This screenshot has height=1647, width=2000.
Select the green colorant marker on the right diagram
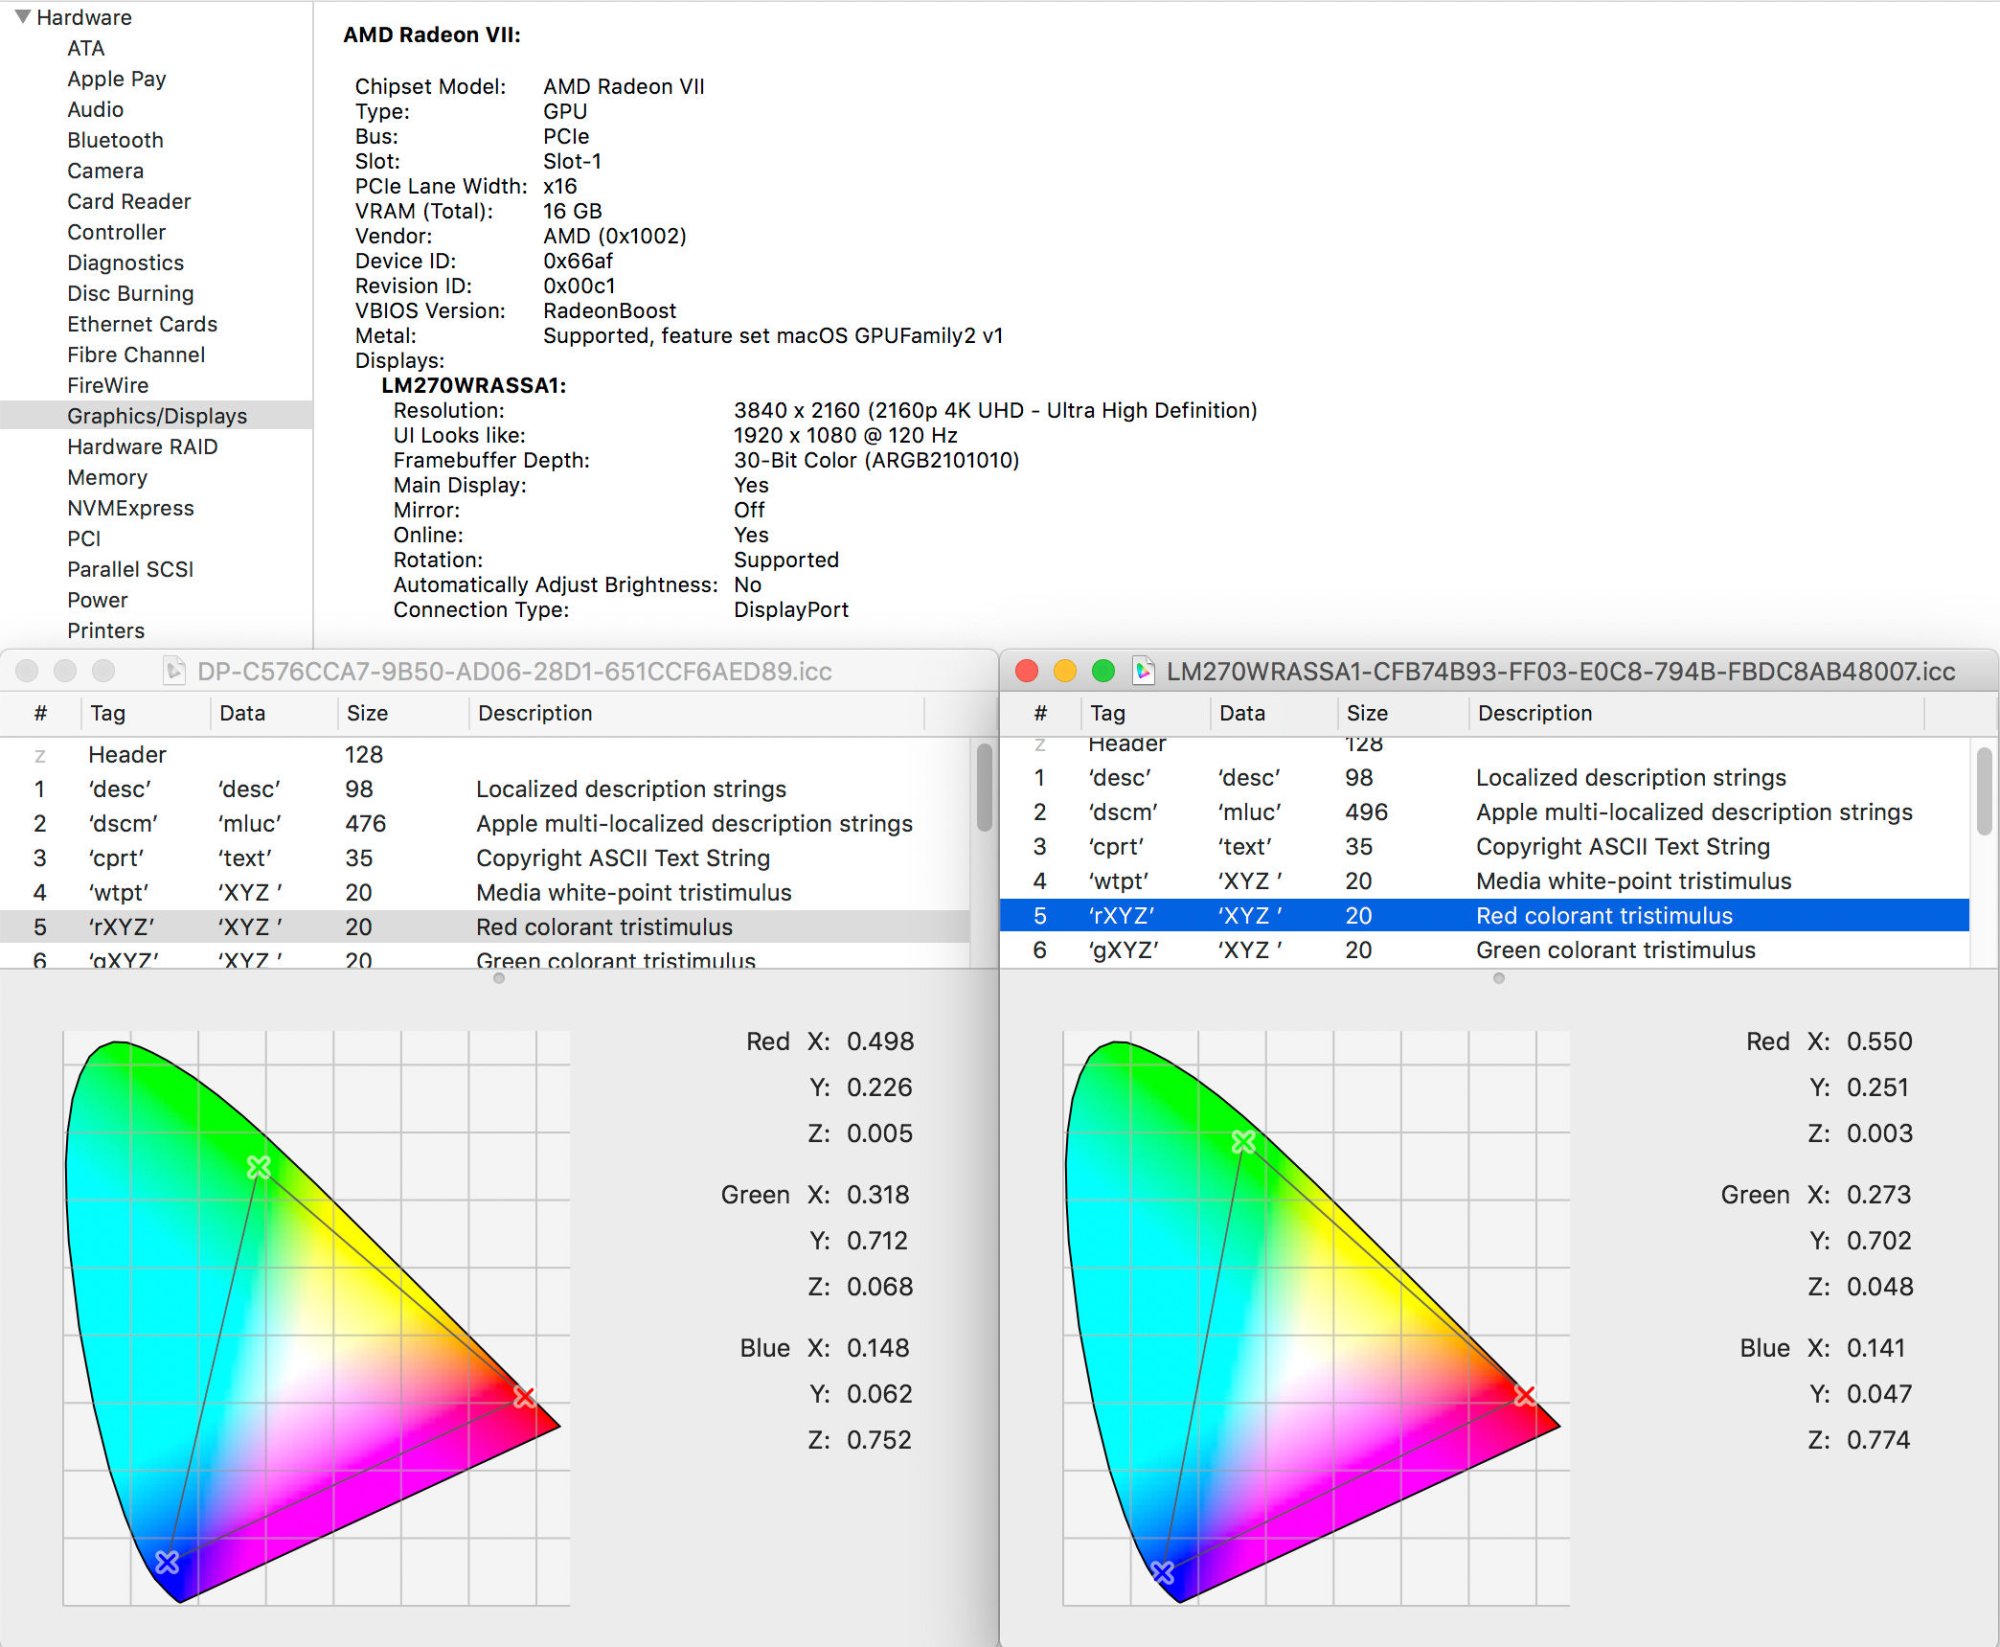coord(1245,1141)
